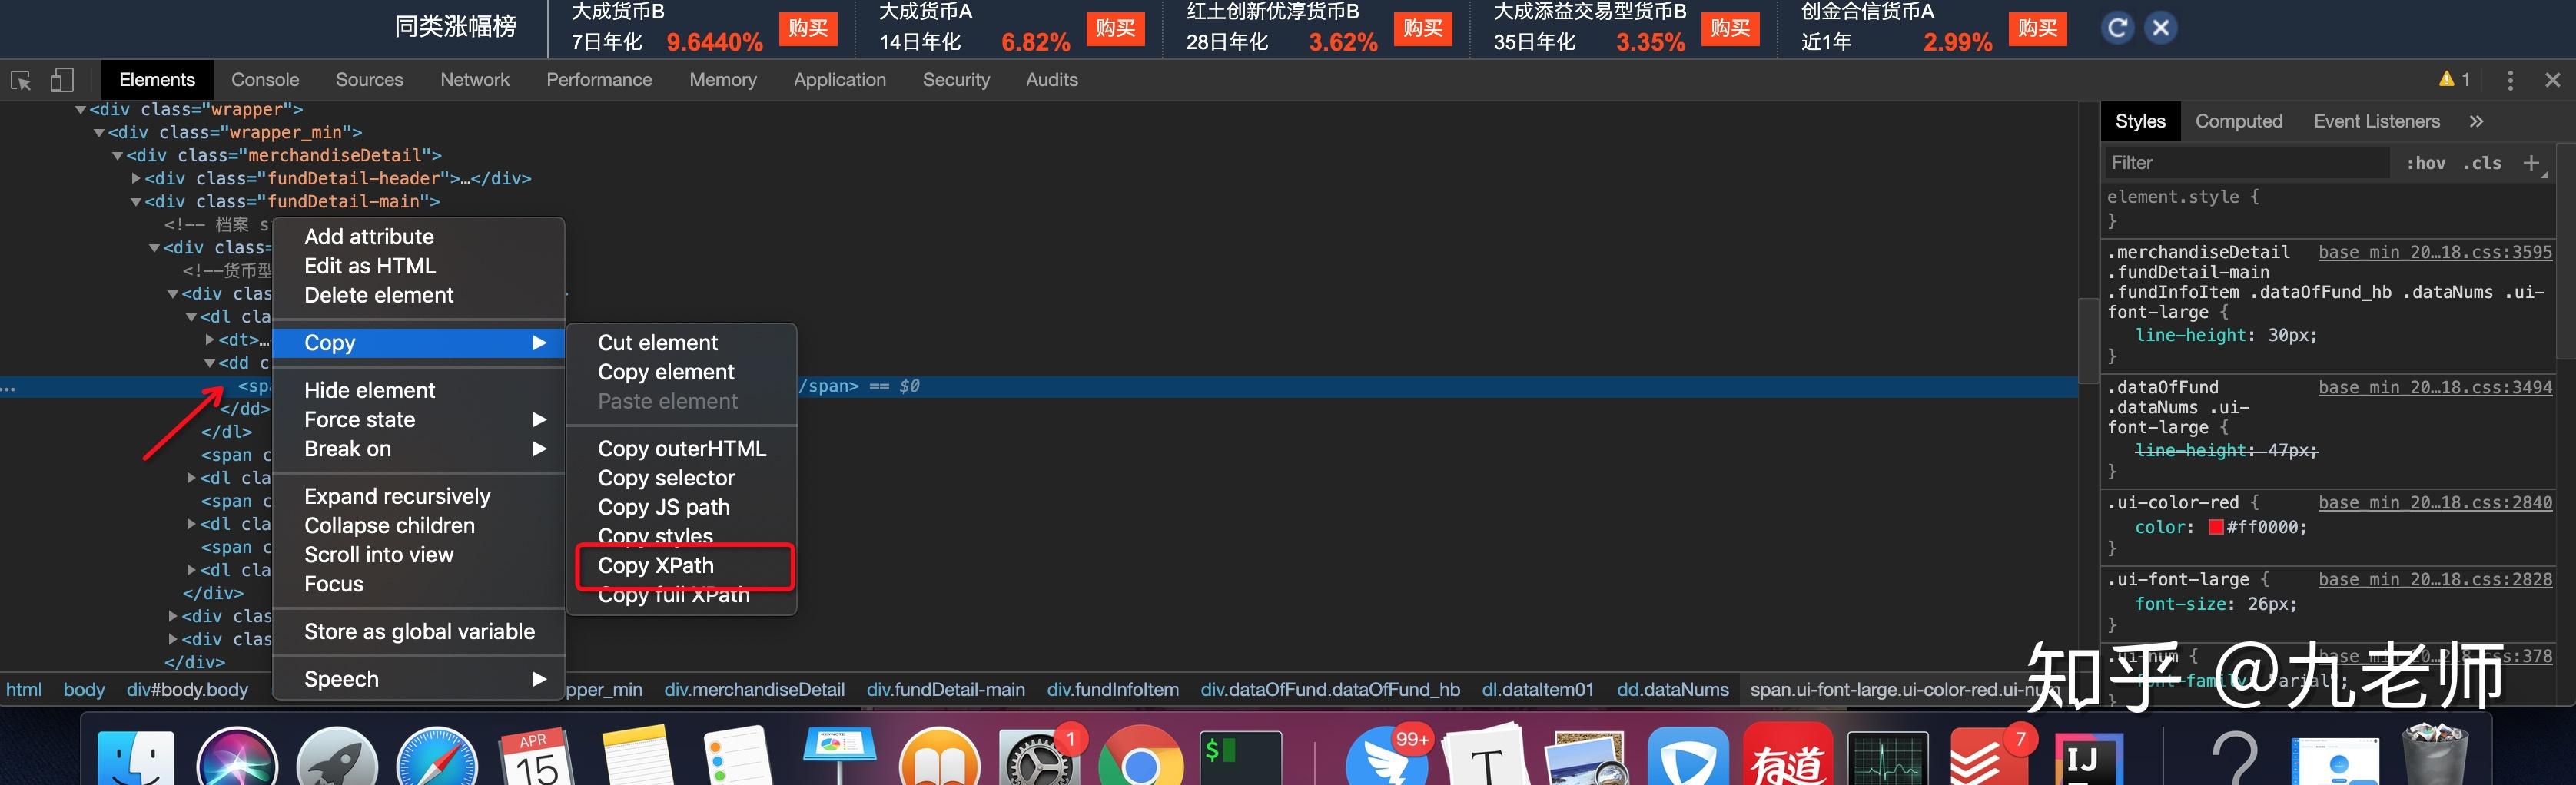The width and height of the screenshot is (2576, 785).
Task: Click the plus icon to add new style rule
Action: click(x=2532, y=162)
